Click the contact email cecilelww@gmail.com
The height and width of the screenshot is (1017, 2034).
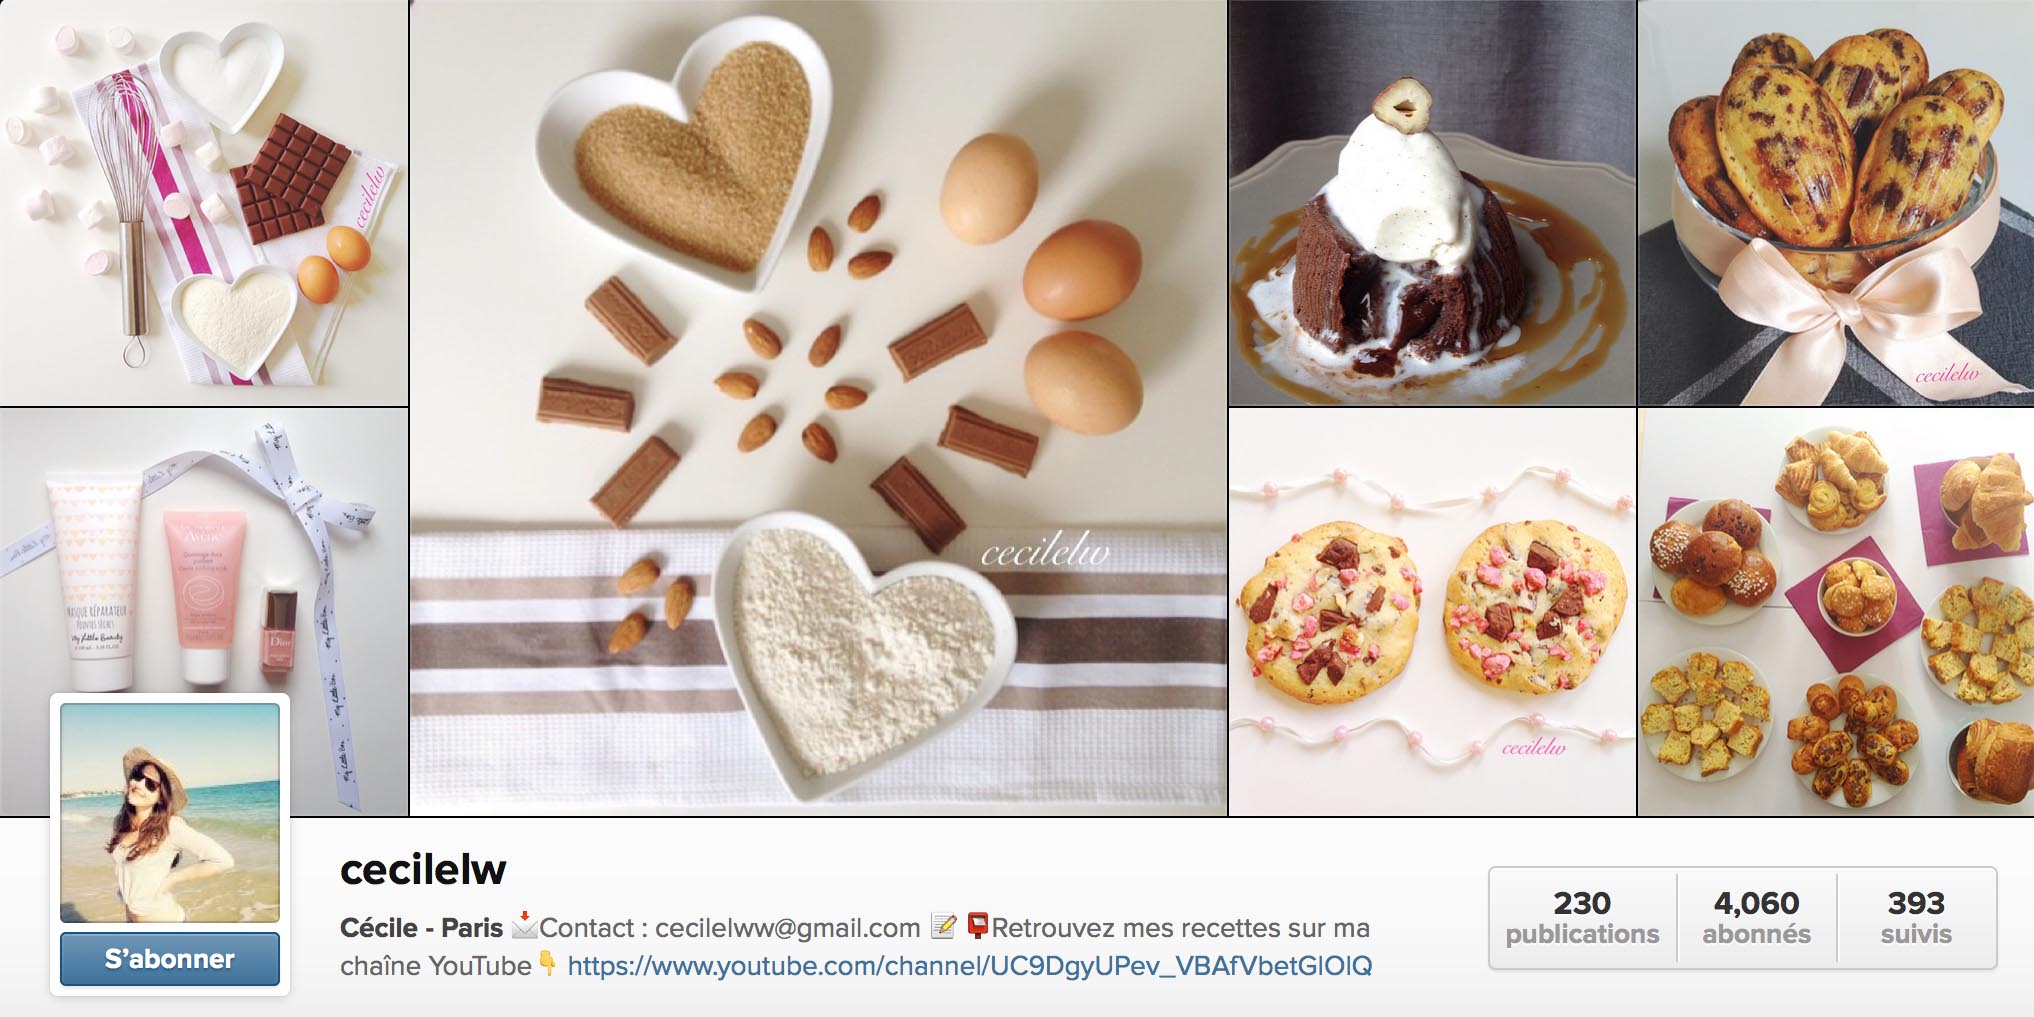788,928
